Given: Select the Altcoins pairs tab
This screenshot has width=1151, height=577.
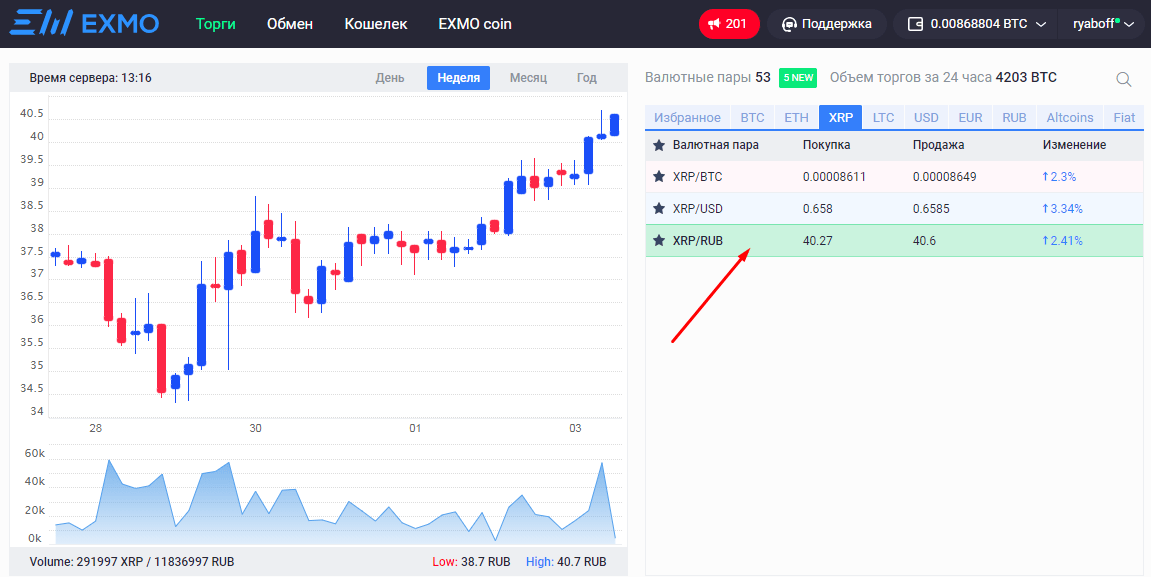Looking at the screenshot, I should point(1070,117).
